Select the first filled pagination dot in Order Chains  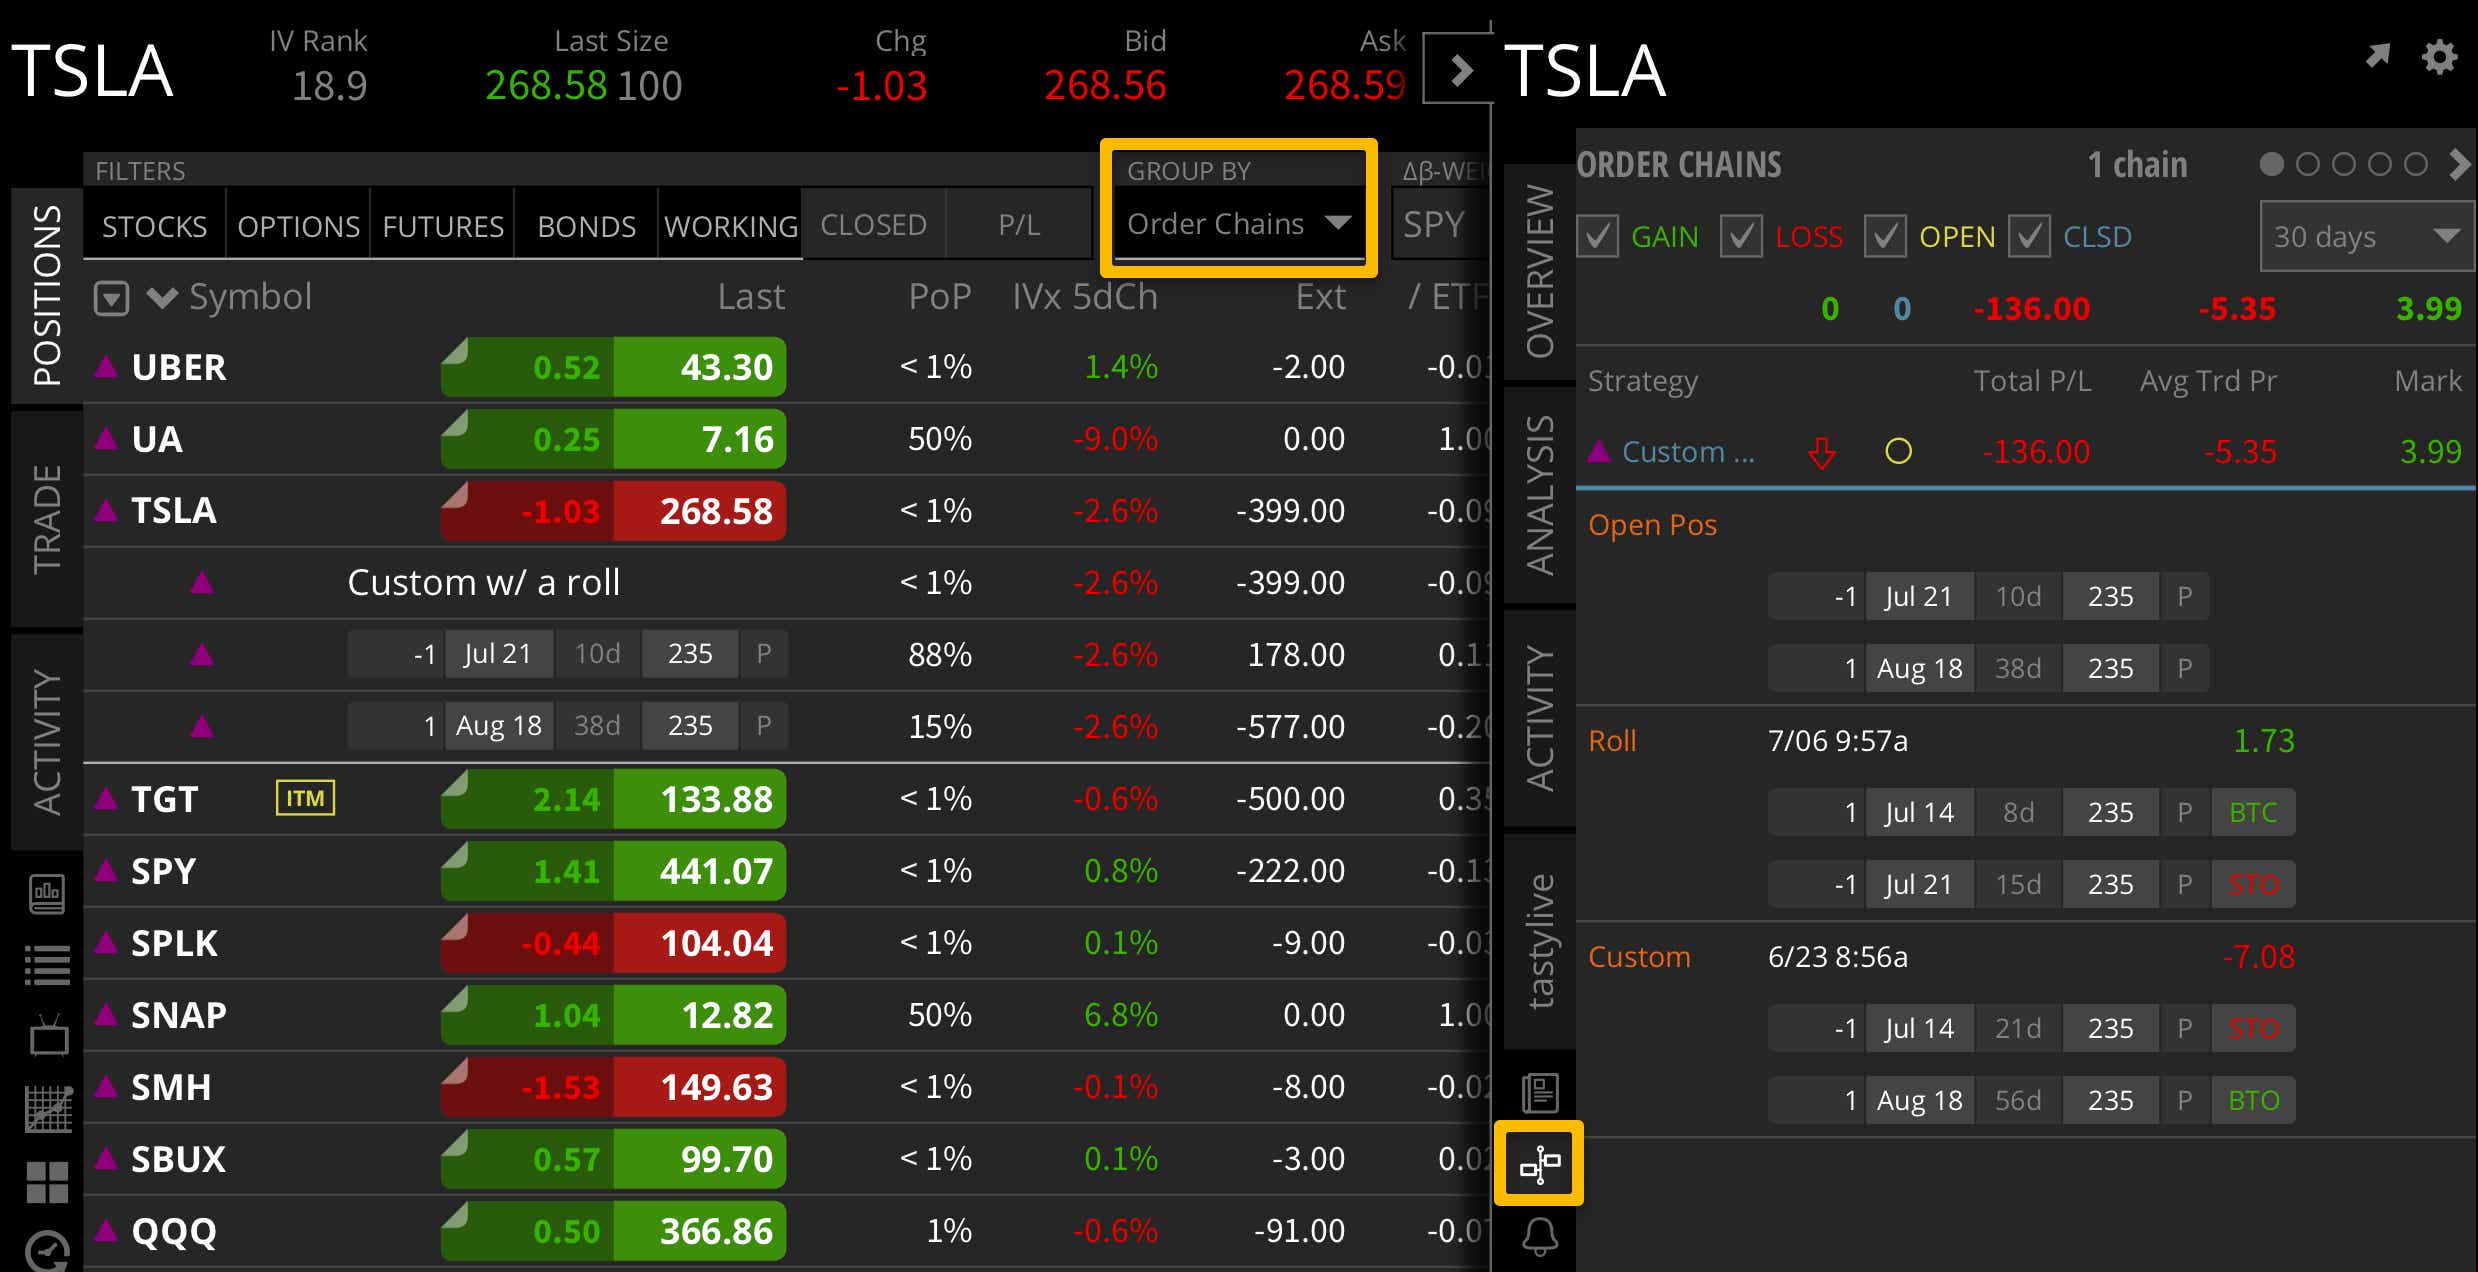(2272, 164)
